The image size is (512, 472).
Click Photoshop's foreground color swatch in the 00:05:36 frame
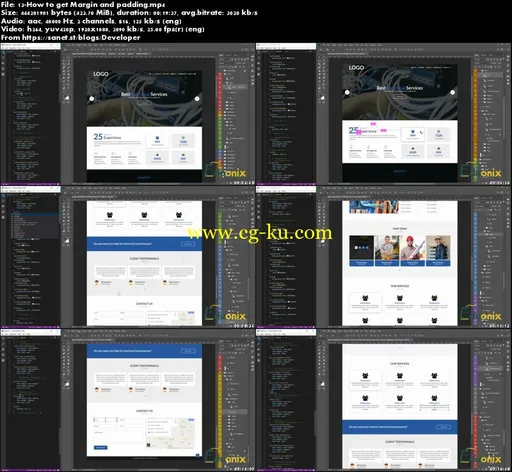coord(322,98)
